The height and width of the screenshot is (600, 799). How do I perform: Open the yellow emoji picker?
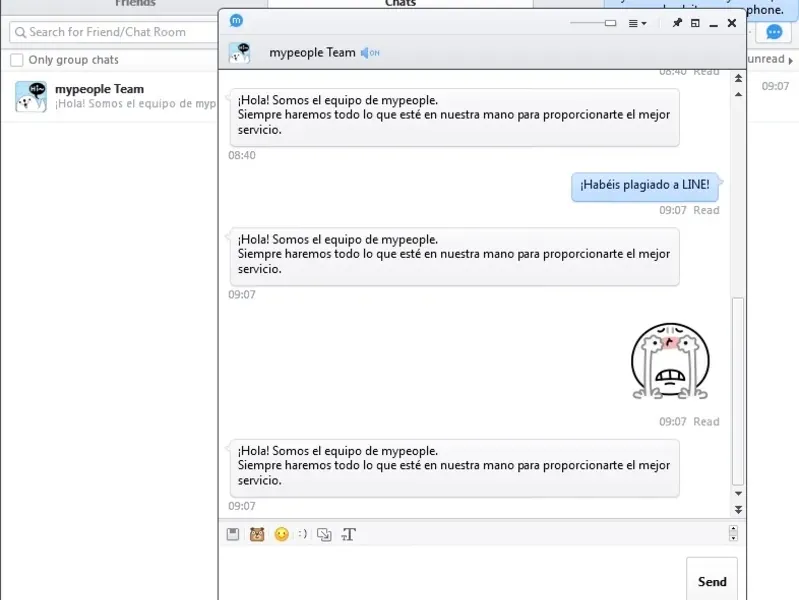tap(281, 534)
